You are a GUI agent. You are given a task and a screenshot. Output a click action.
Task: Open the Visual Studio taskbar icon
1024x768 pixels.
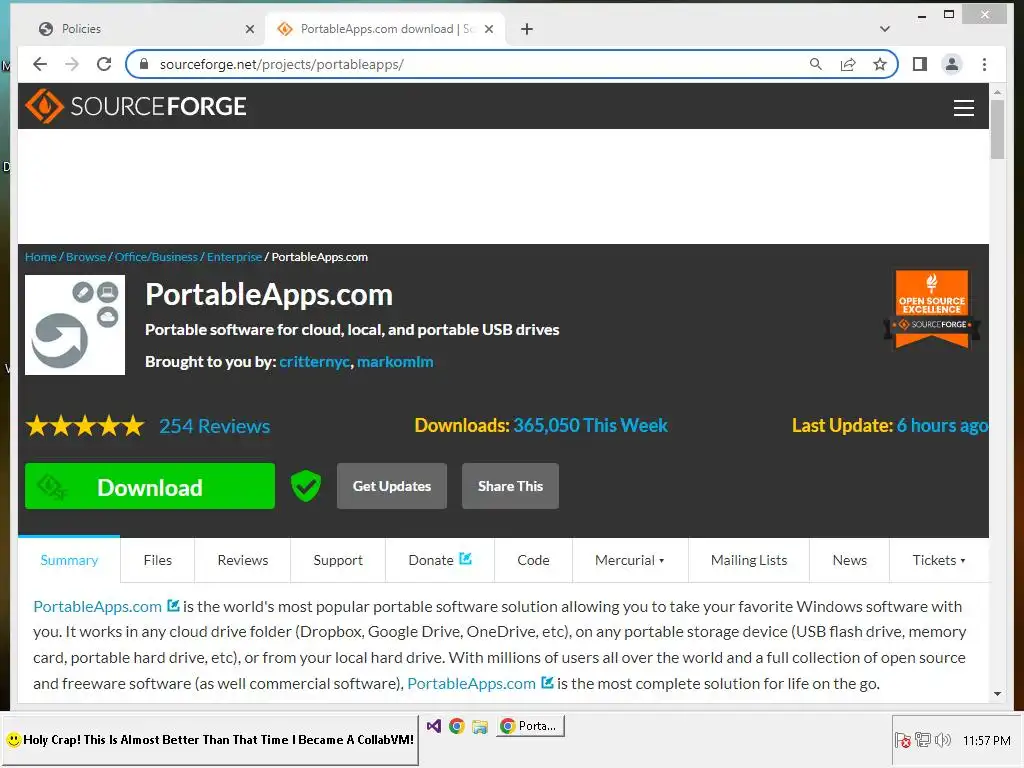coord(434,726)
